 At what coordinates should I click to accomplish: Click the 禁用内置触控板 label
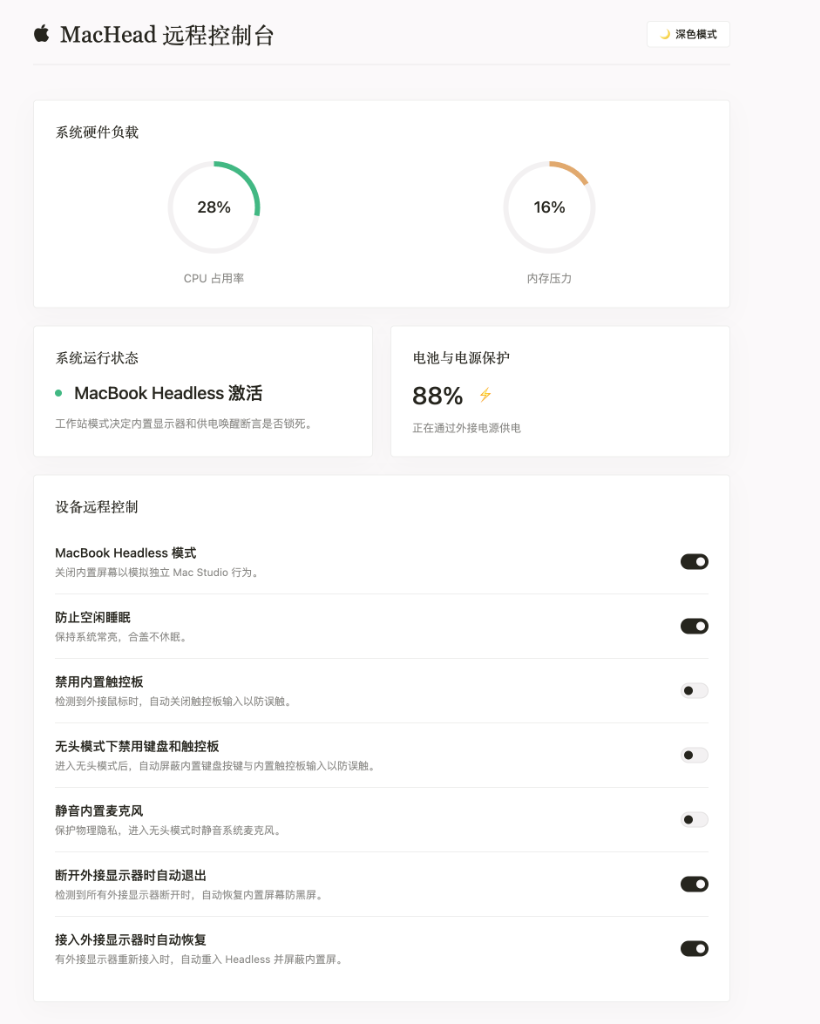[99, 682]
